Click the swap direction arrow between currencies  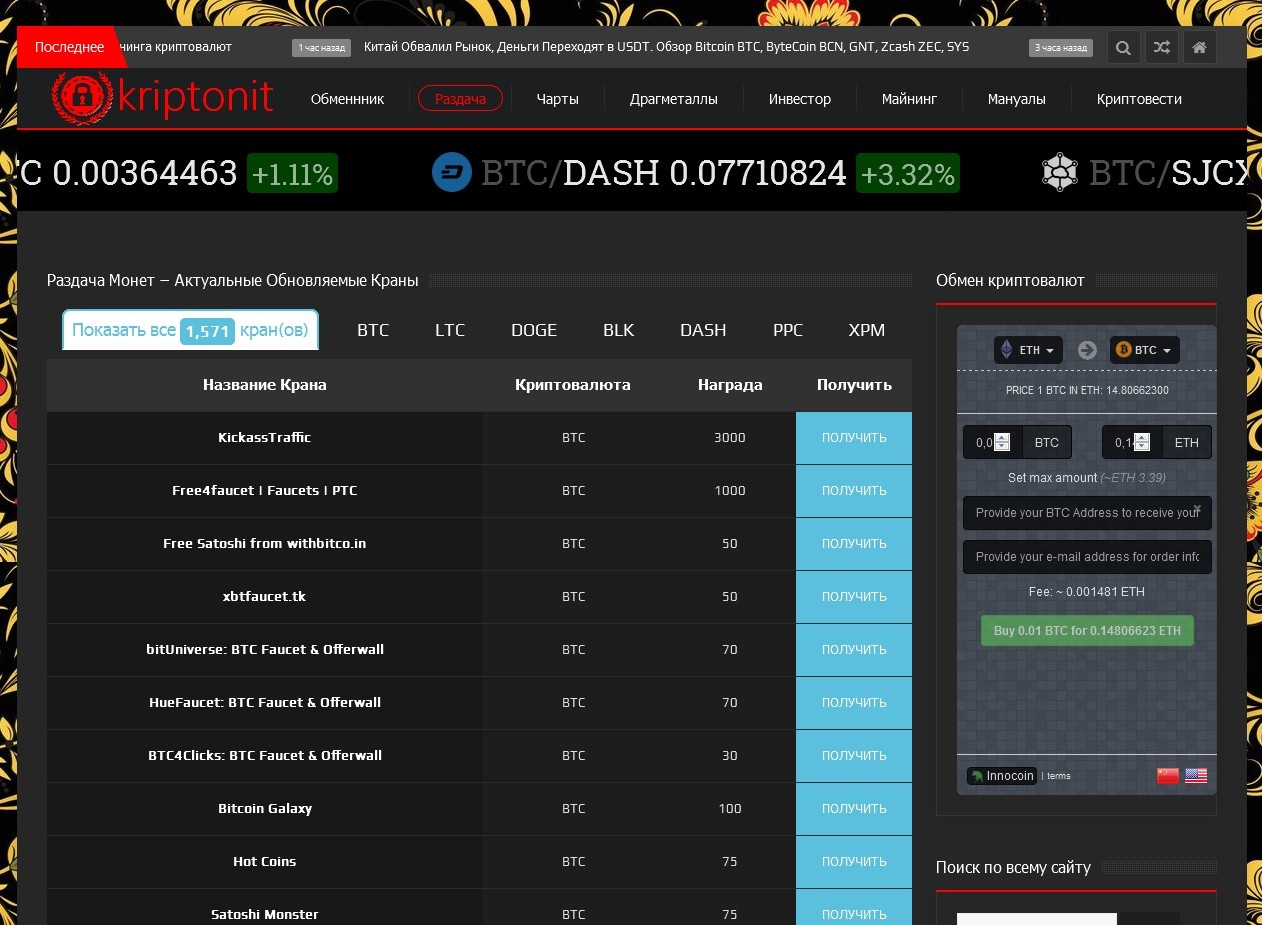(x=1087, y=350)
